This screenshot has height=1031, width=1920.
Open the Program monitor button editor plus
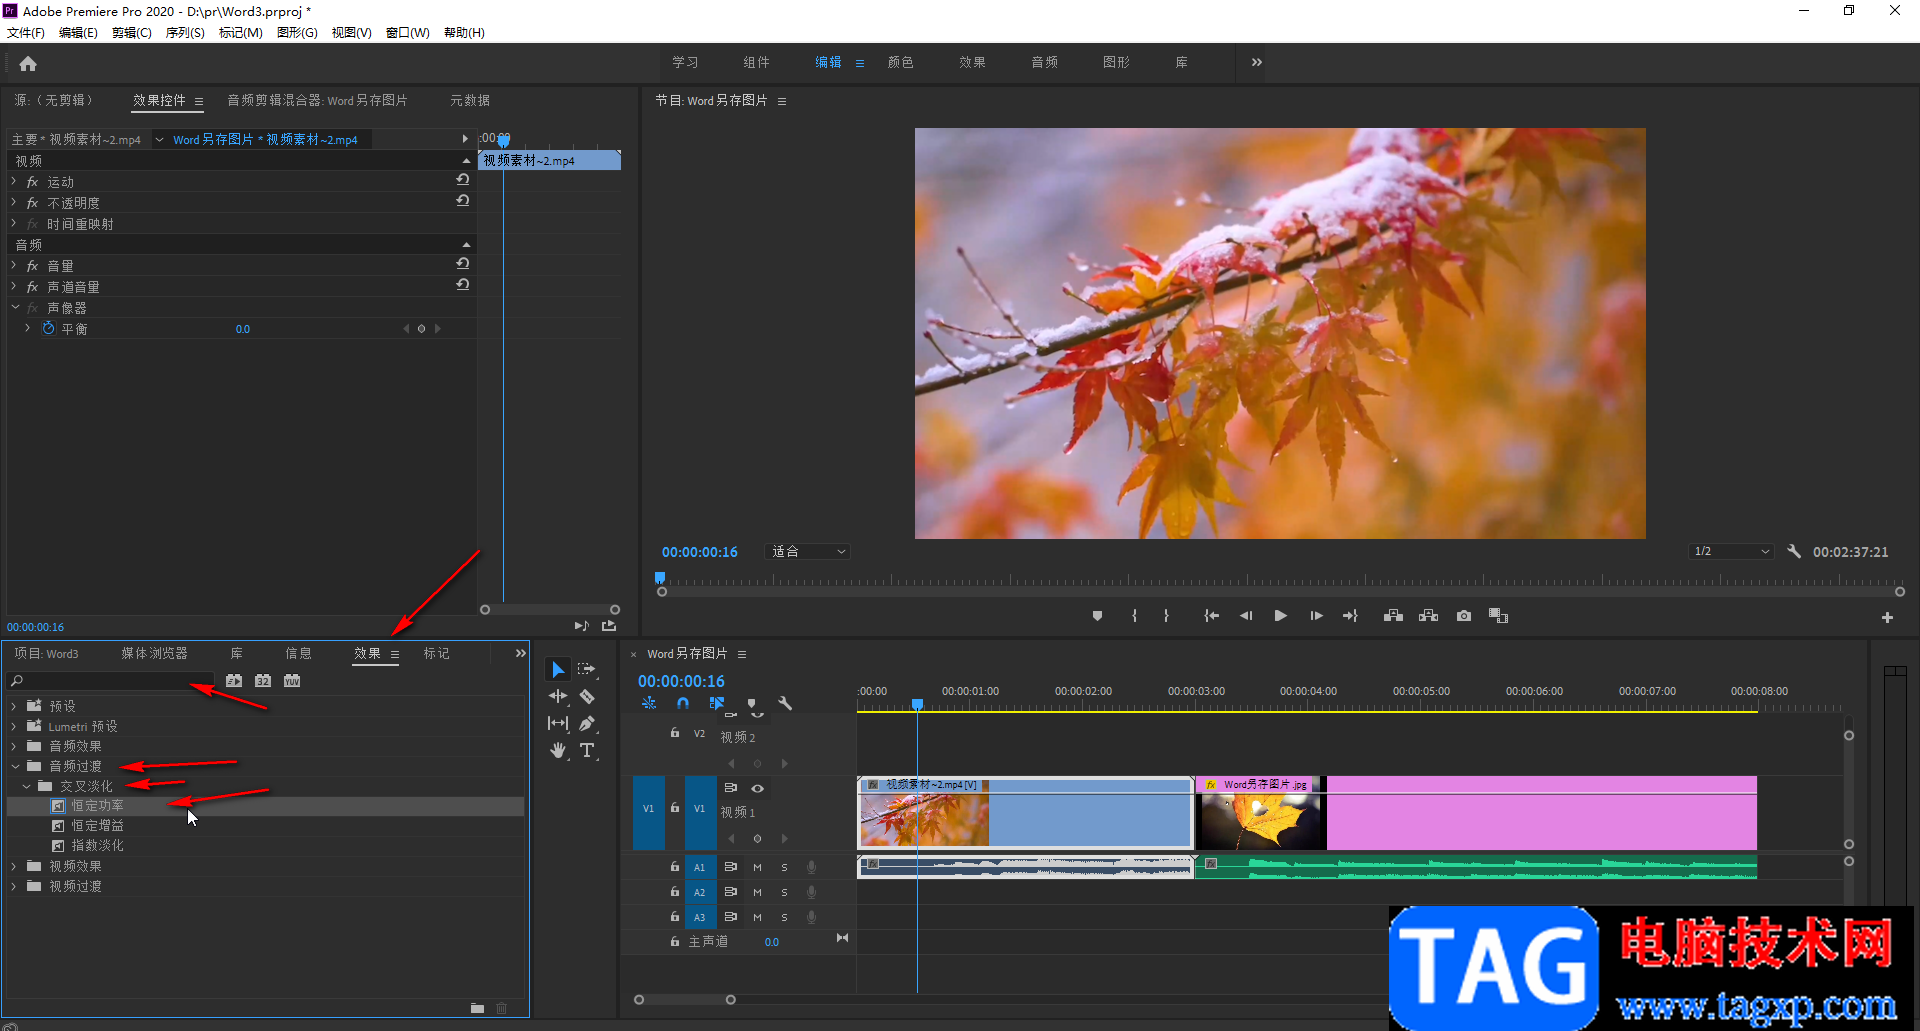tap(1887, 618)
